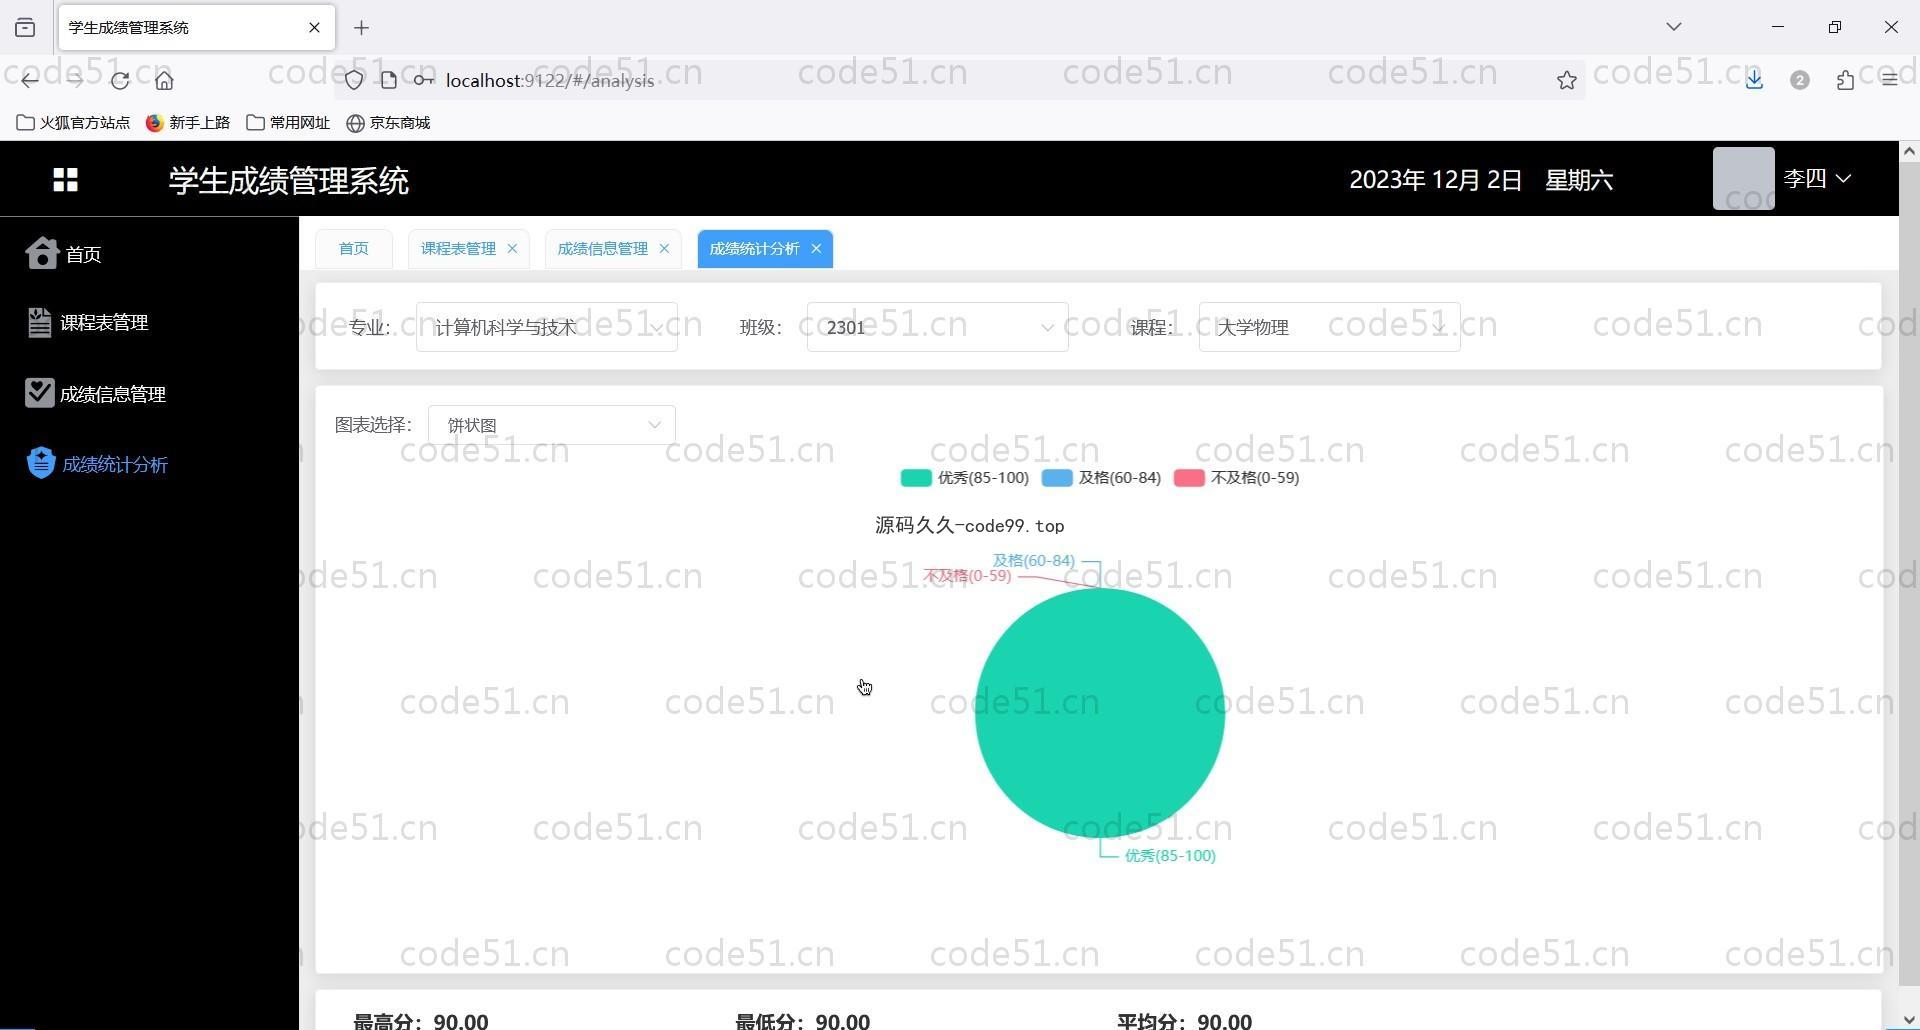Click the date 2023年 12月 2日

pos(1435,180)
